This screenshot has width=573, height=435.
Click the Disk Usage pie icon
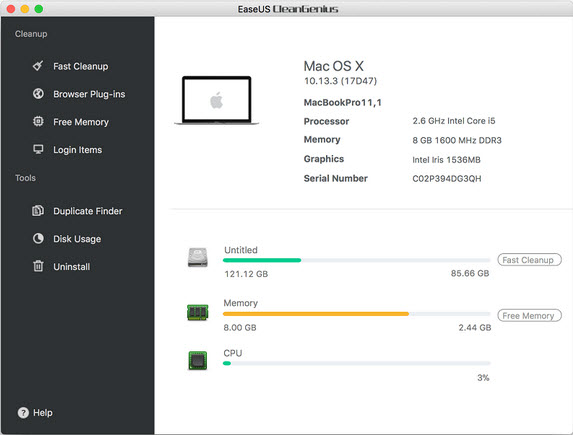pos(38,239)
